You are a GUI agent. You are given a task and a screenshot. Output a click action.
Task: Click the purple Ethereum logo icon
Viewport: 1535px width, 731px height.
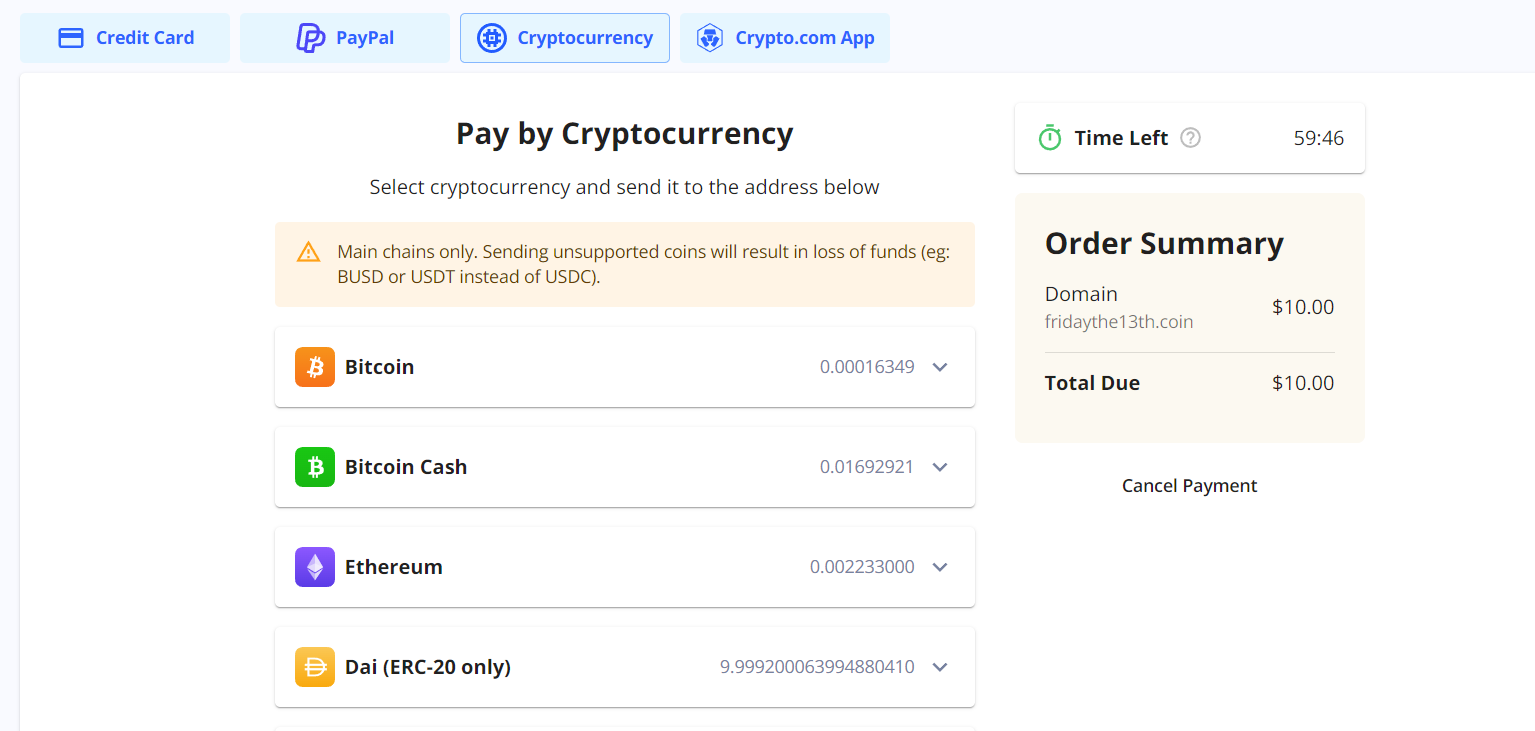(x=315, y=567)
